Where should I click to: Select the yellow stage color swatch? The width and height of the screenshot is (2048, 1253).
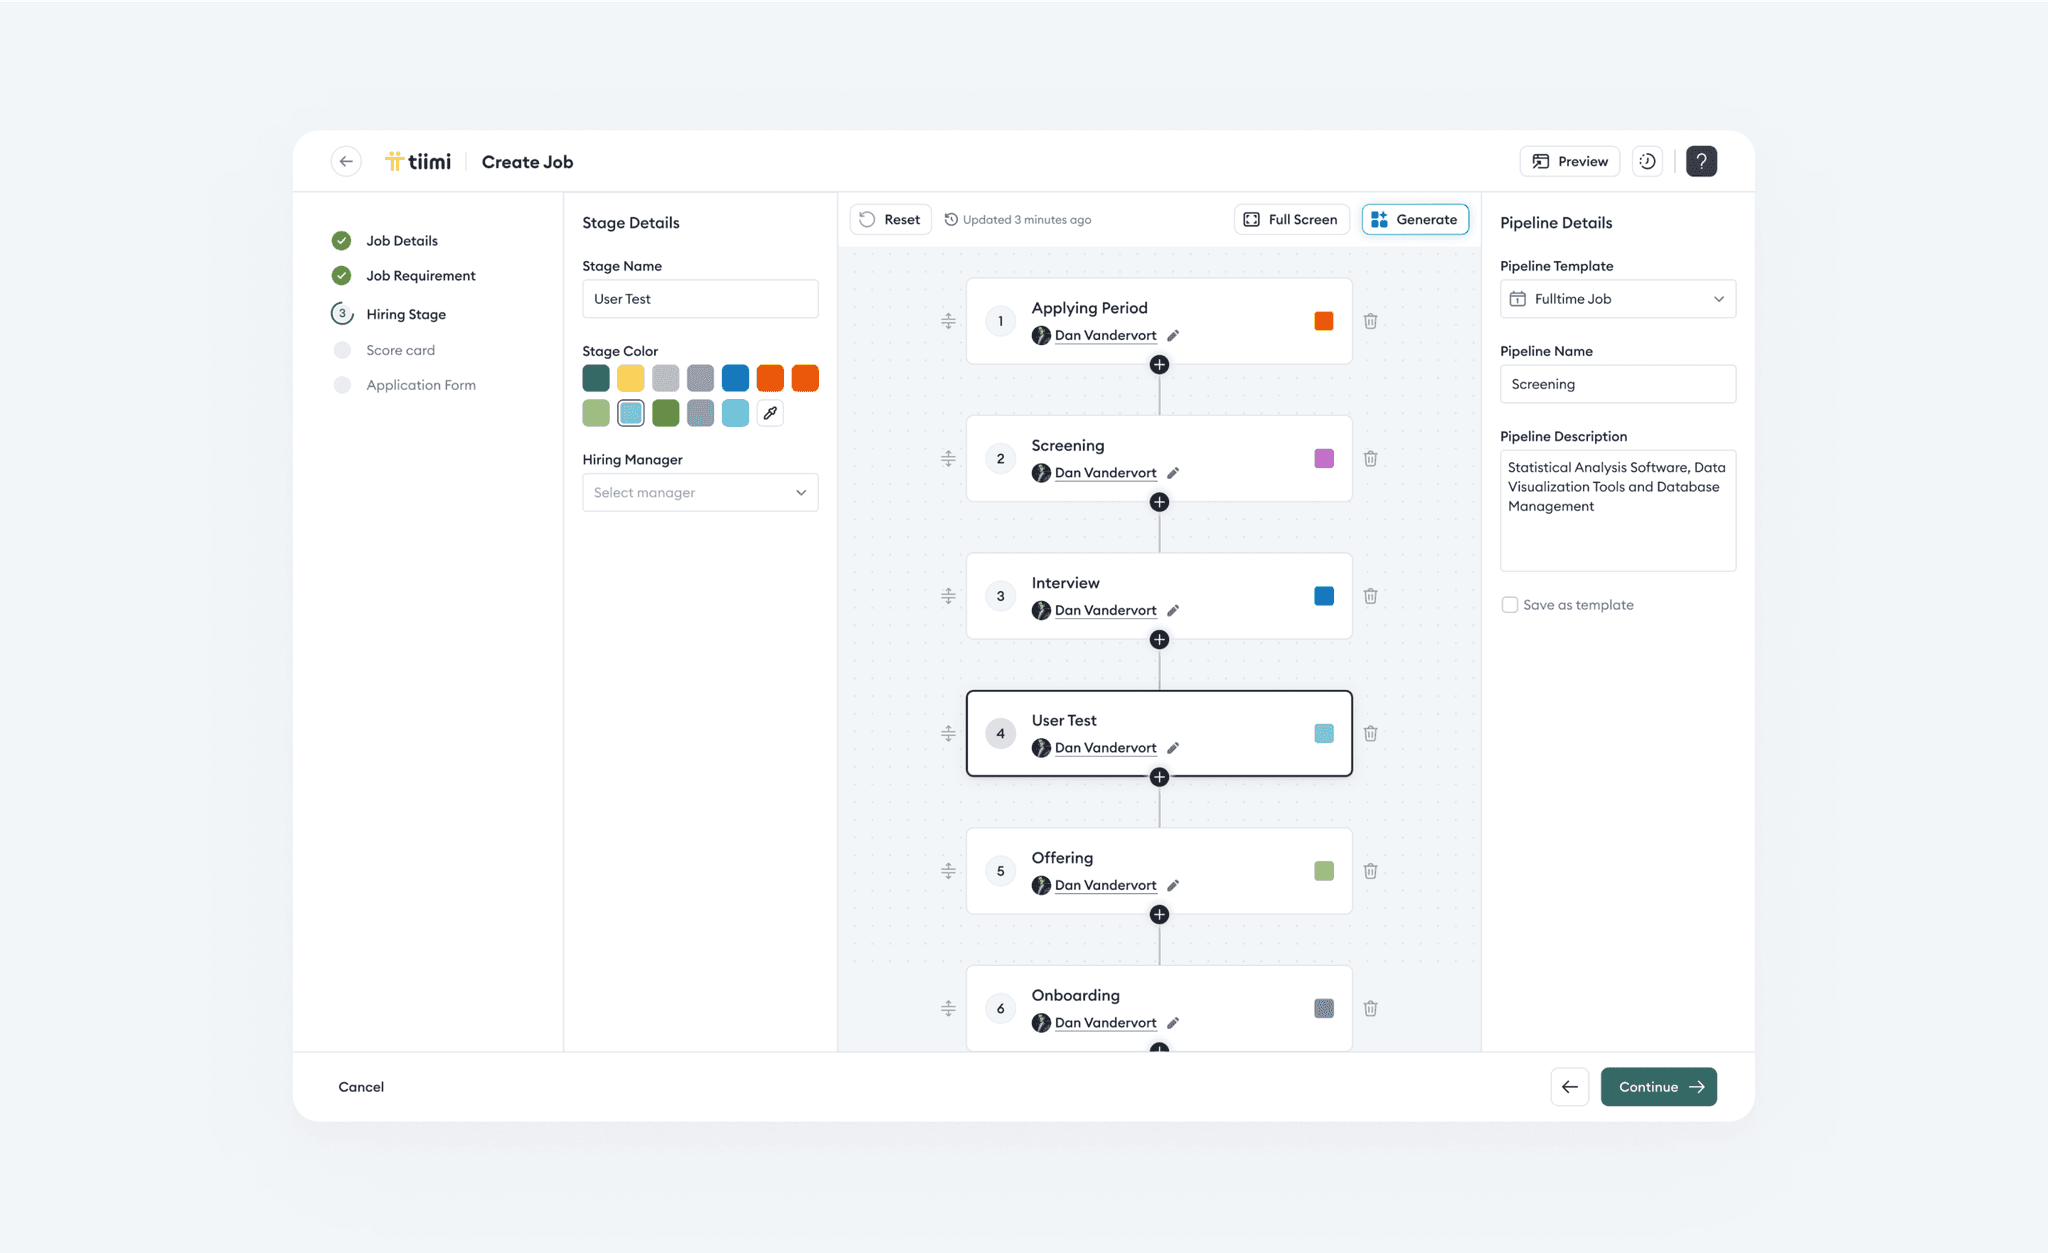tap(630, 378)
